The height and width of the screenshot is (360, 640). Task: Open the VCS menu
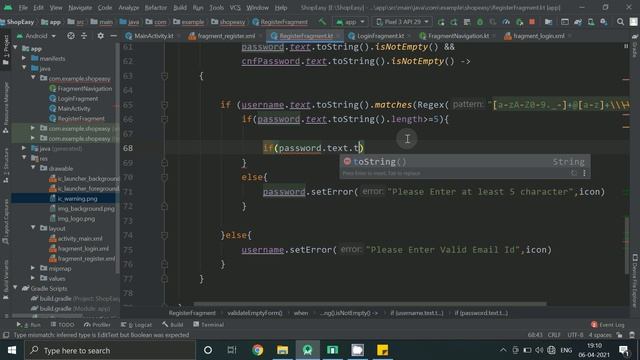235,8
